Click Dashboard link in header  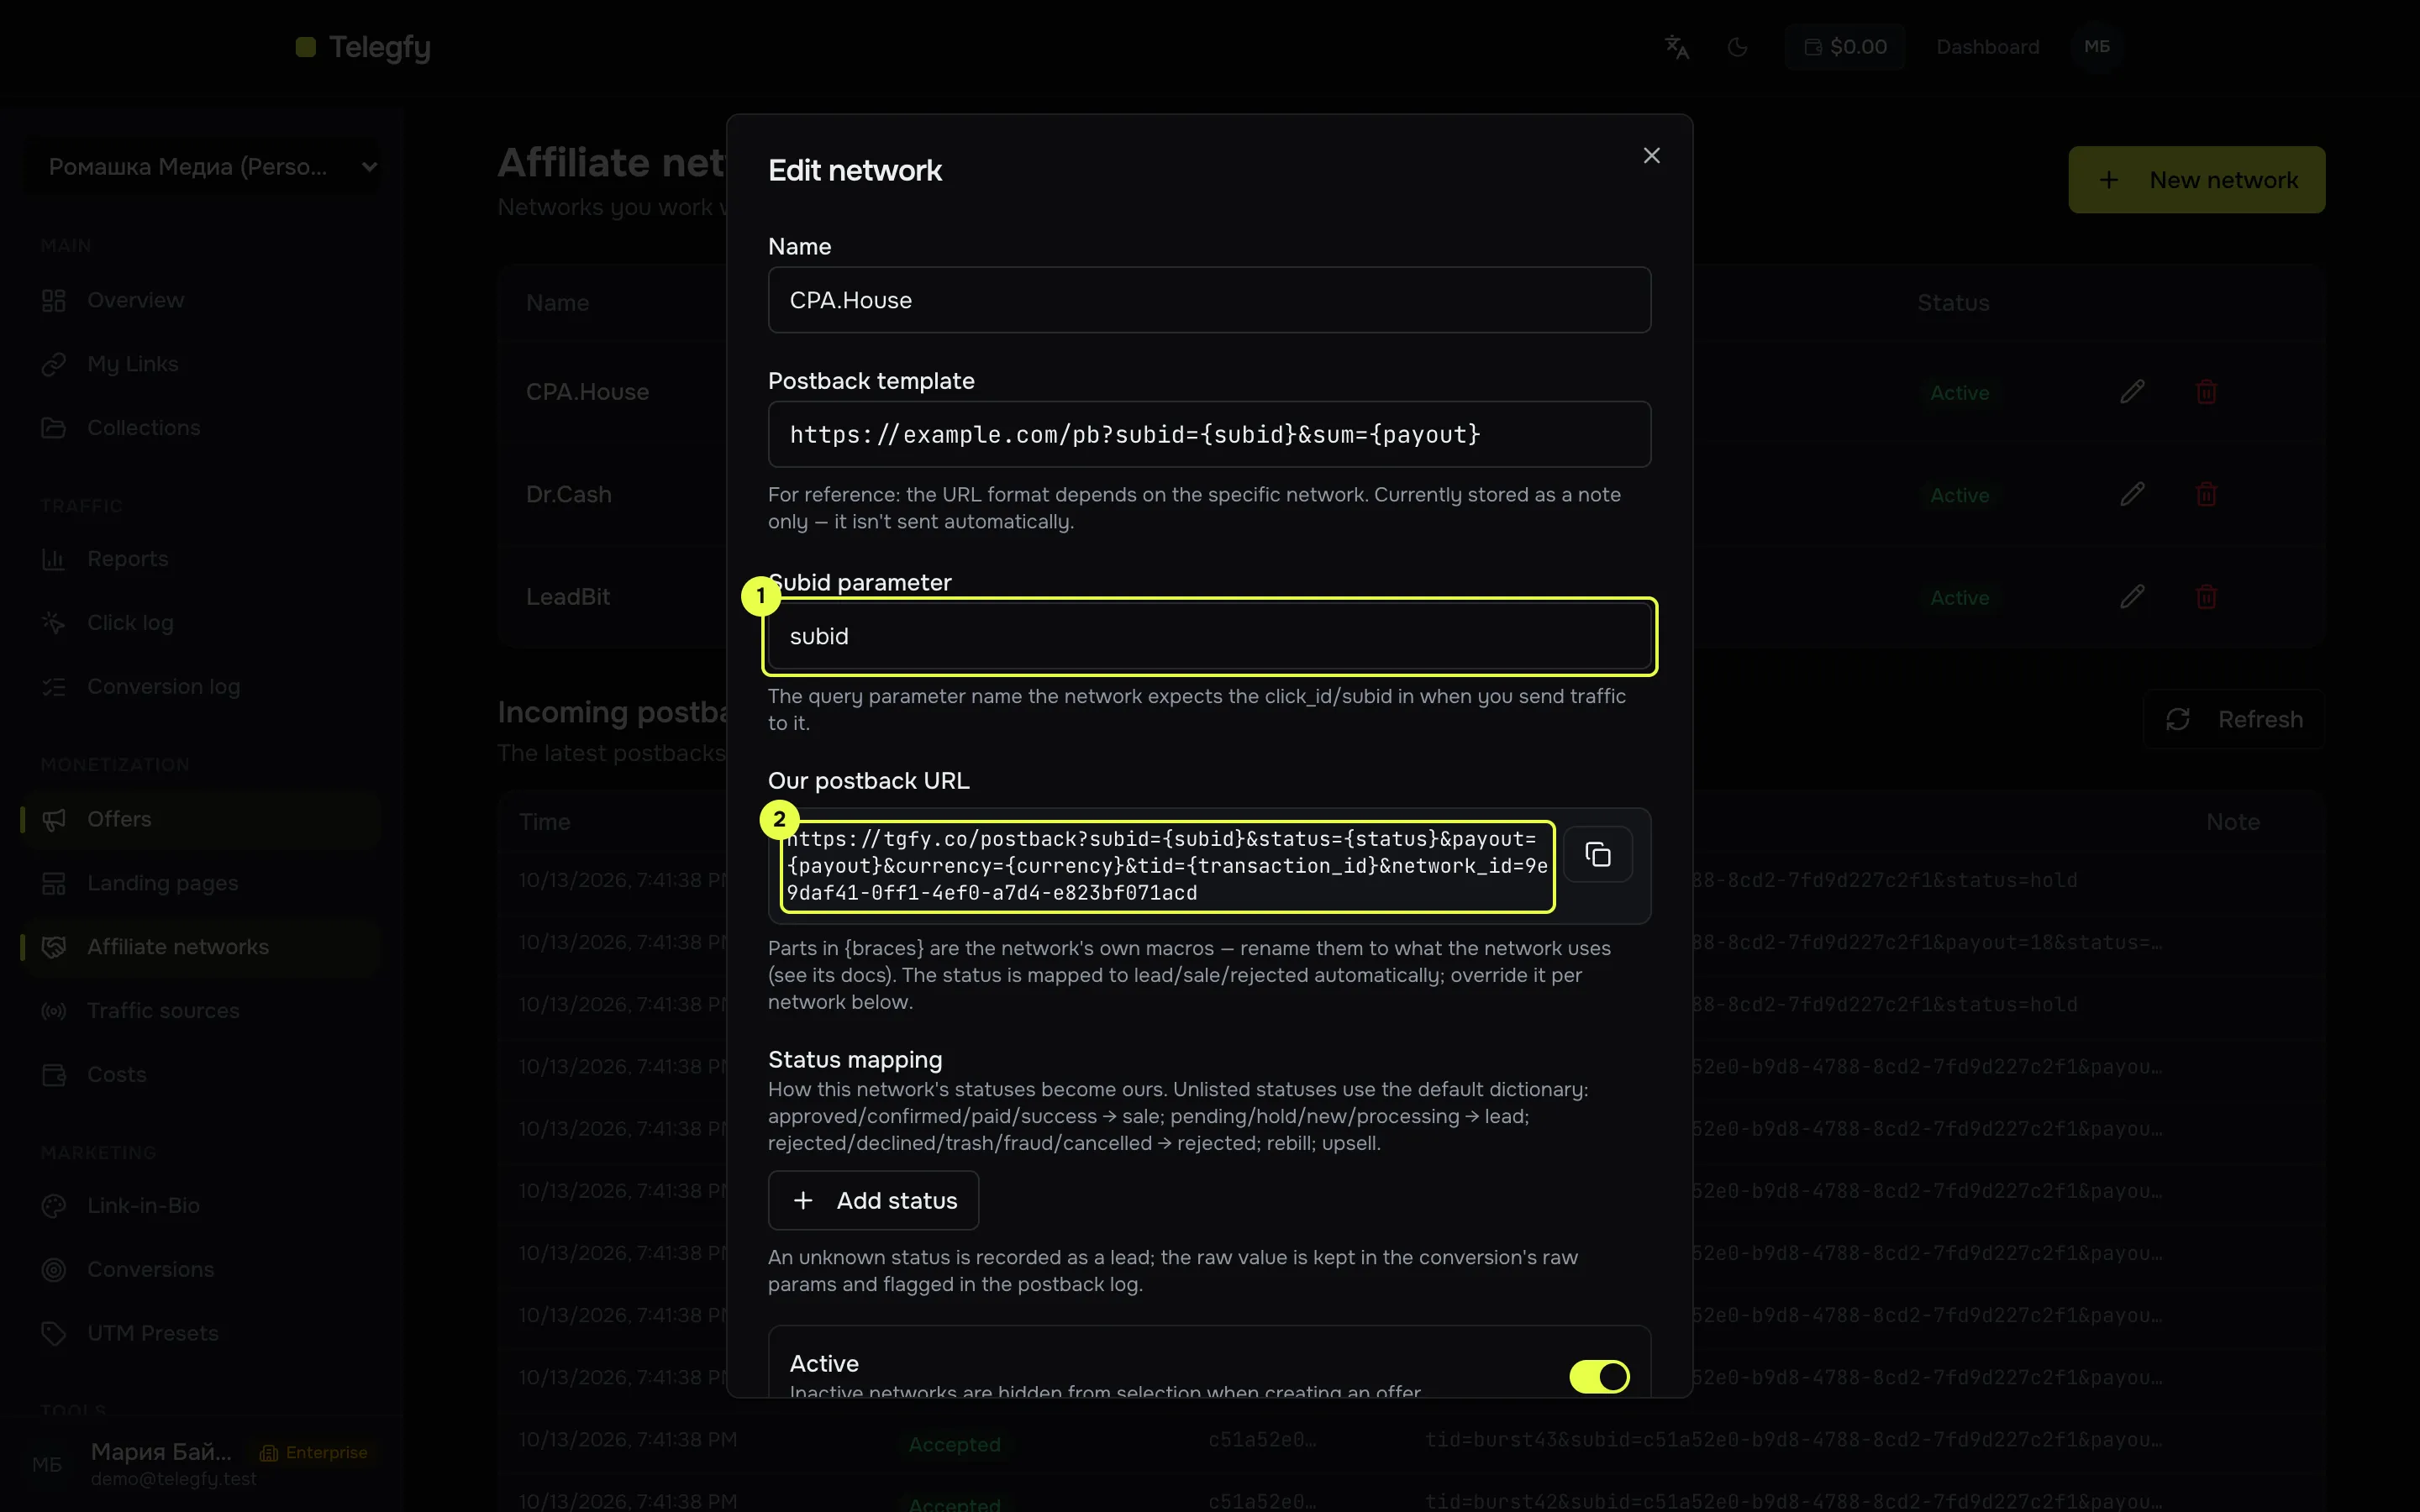pos(1987,47)
